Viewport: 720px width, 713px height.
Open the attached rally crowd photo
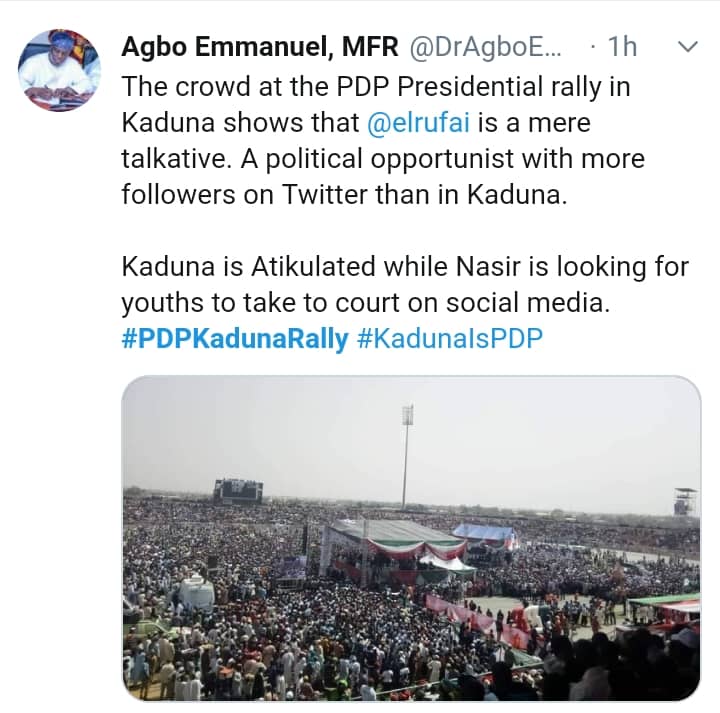411,538
